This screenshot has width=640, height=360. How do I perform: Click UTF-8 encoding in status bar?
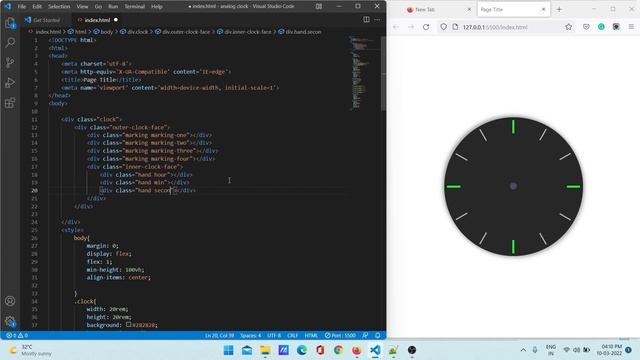273,336
